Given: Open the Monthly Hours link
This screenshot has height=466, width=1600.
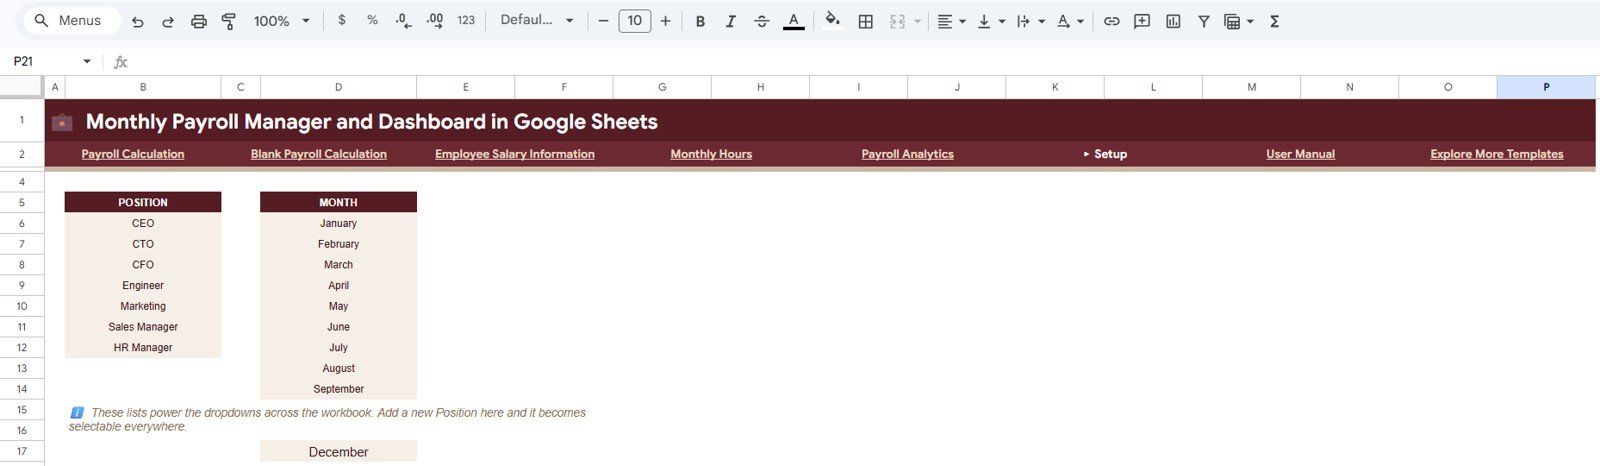Looking at the screenshot, I should click(x=711, y=154).
